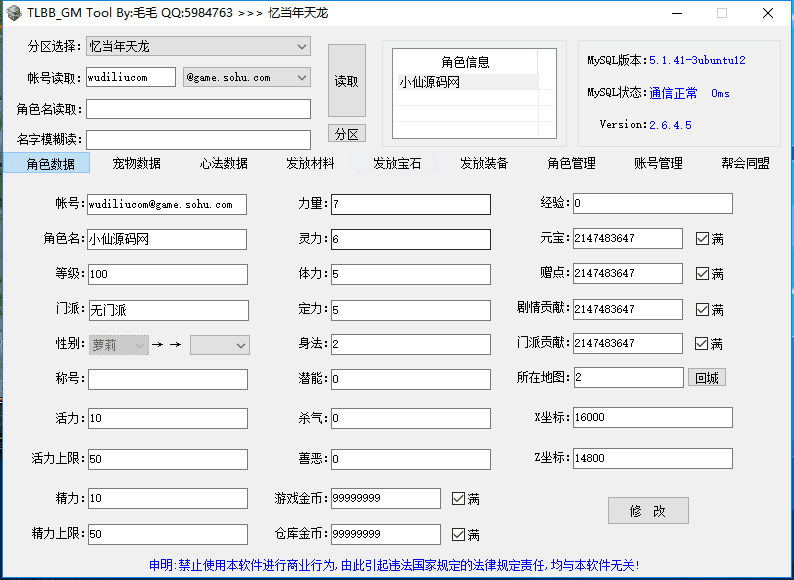Click the 灵力 input field
The height and width of the screenshot is (580, 794).
coord(411,239)
